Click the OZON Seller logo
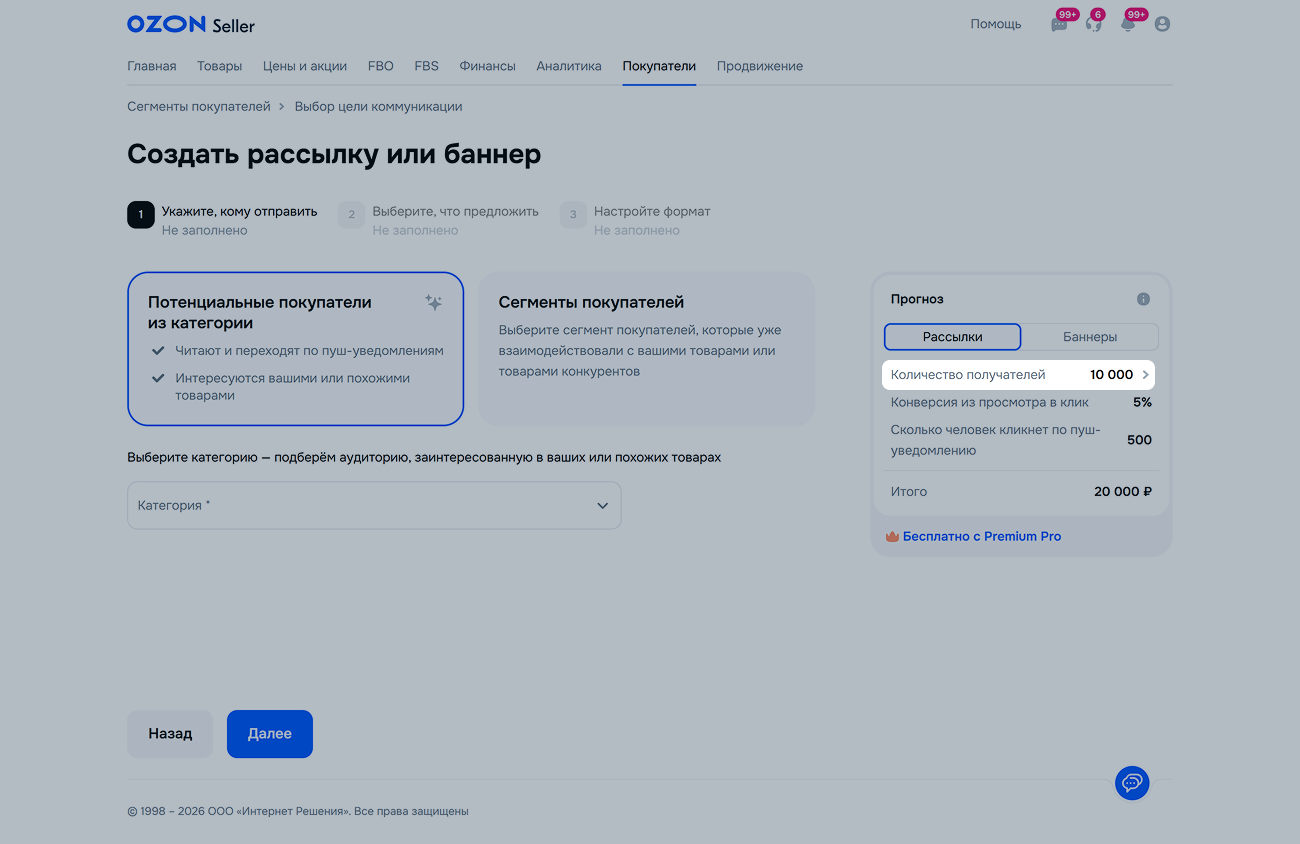 tap(190, 24)
